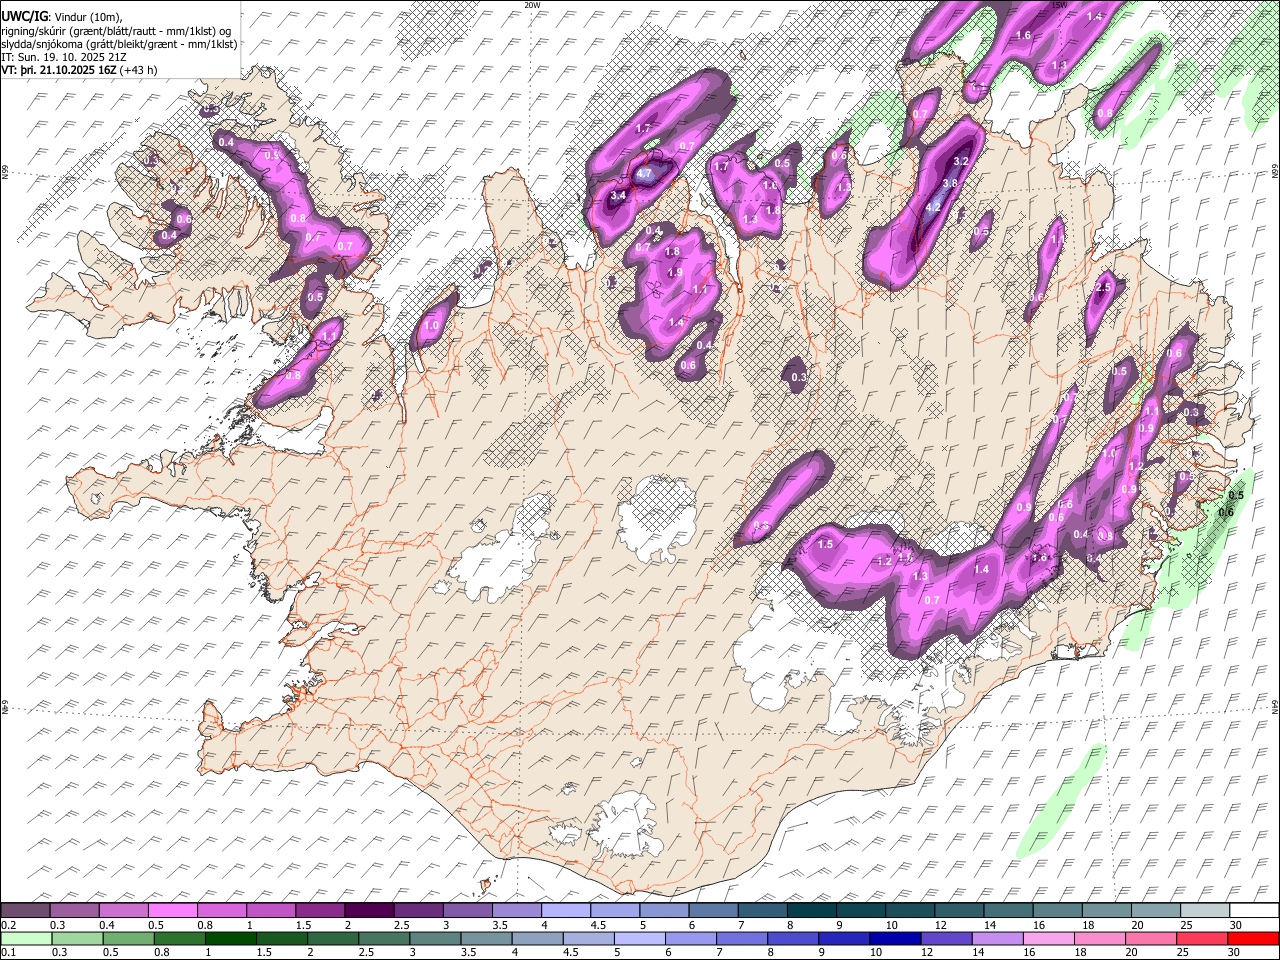1280x960 pixels.
Task: Select the deep purple swatch right of upper-scale '2'
Action: pos(369,911)
